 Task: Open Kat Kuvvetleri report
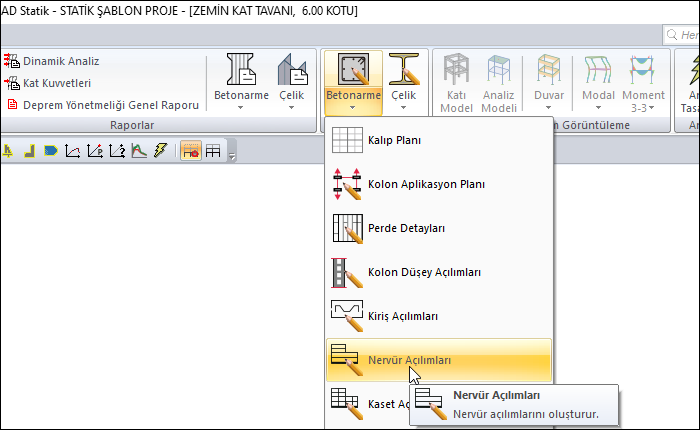coord(56,83)
